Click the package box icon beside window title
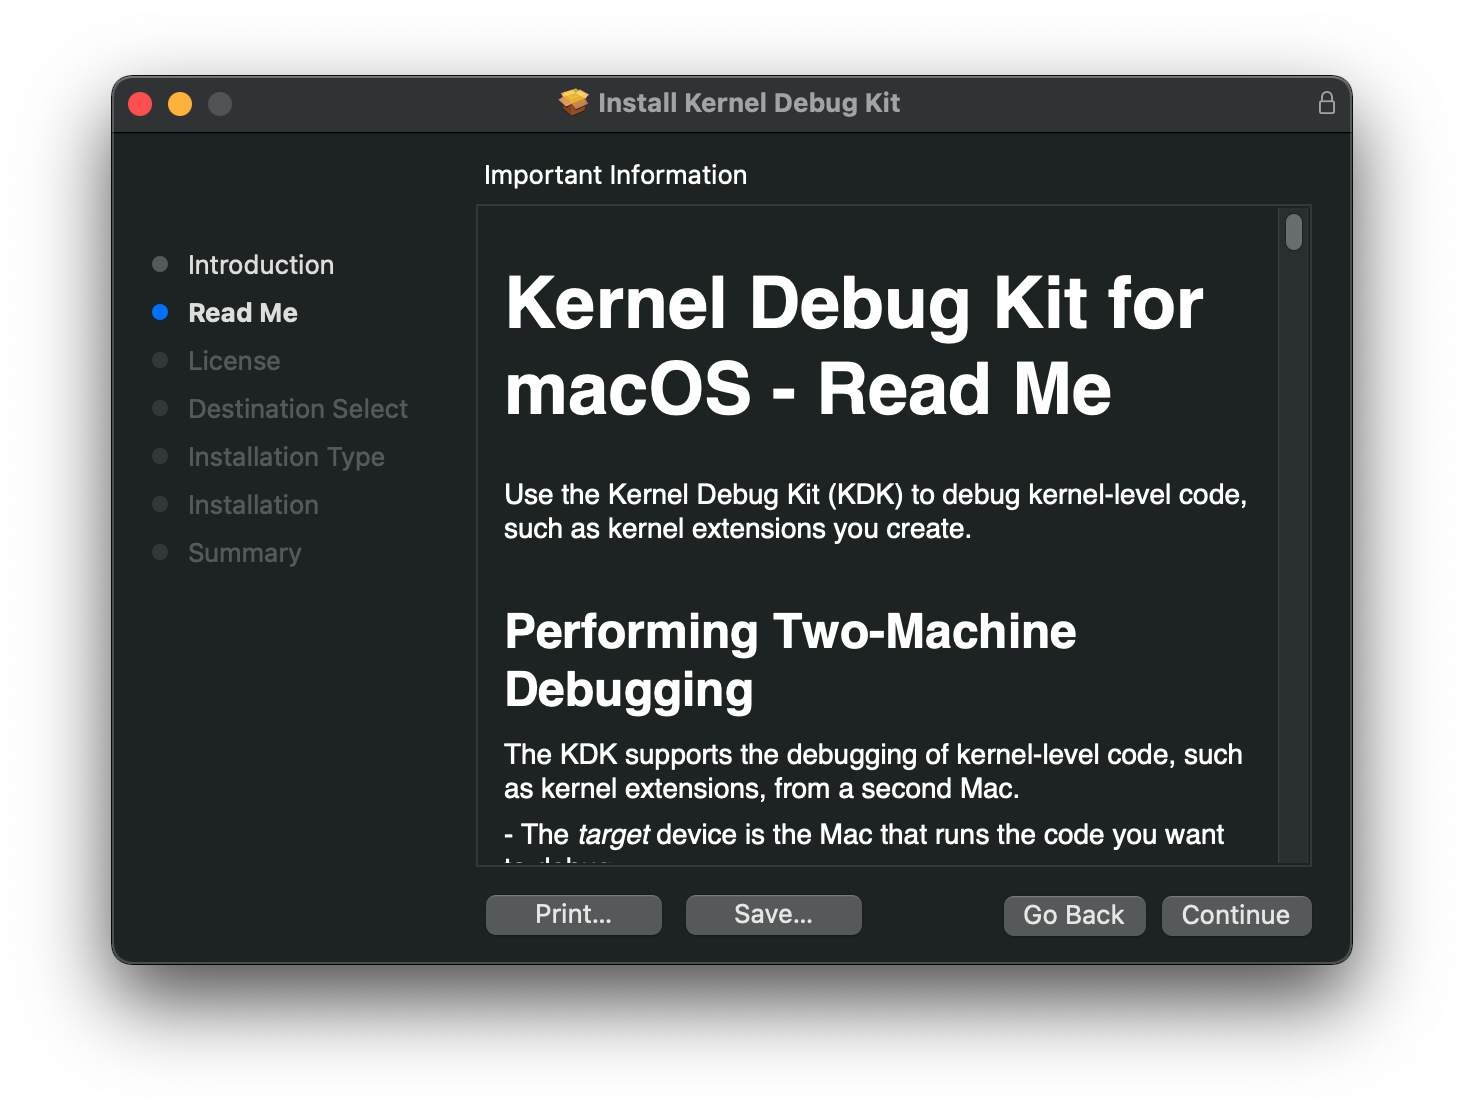The width and height of the screenshot is (1464, 1112). [574, 102]
